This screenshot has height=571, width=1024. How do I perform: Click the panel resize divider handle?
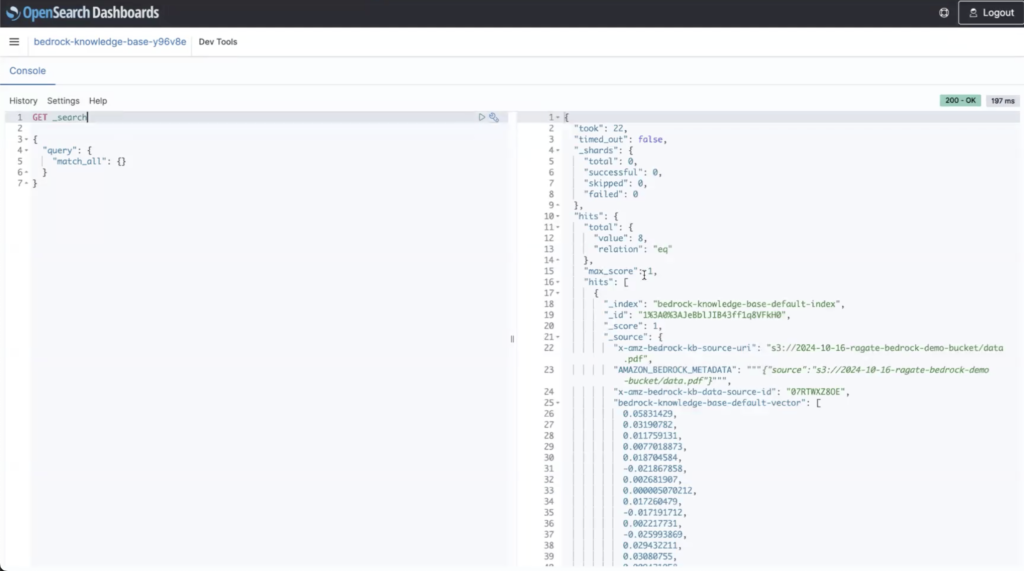[x=512, y=339]
